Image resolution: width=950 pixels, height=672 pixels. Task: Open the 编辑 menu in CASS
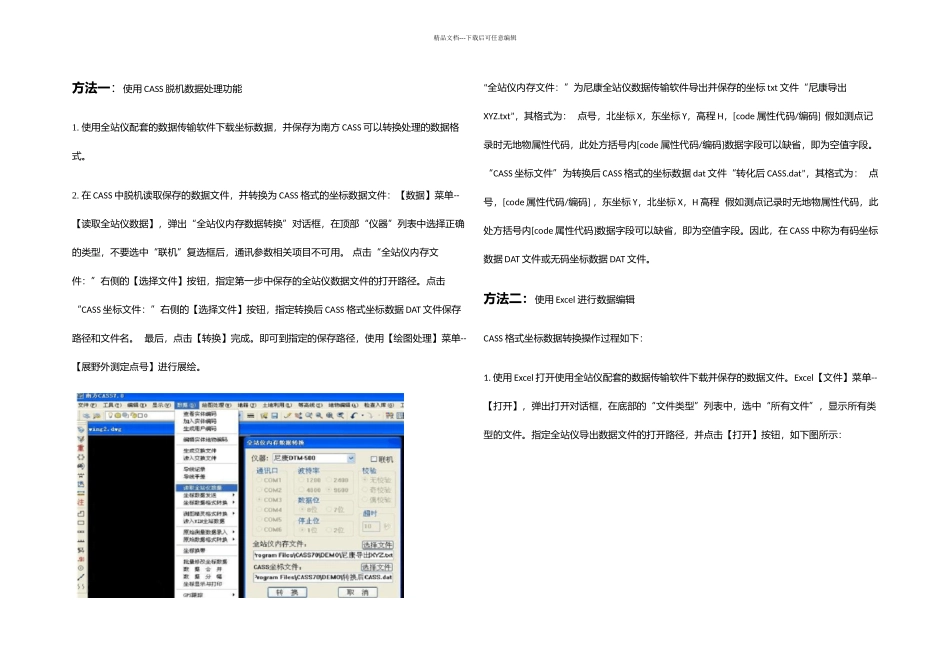(137, 405)
